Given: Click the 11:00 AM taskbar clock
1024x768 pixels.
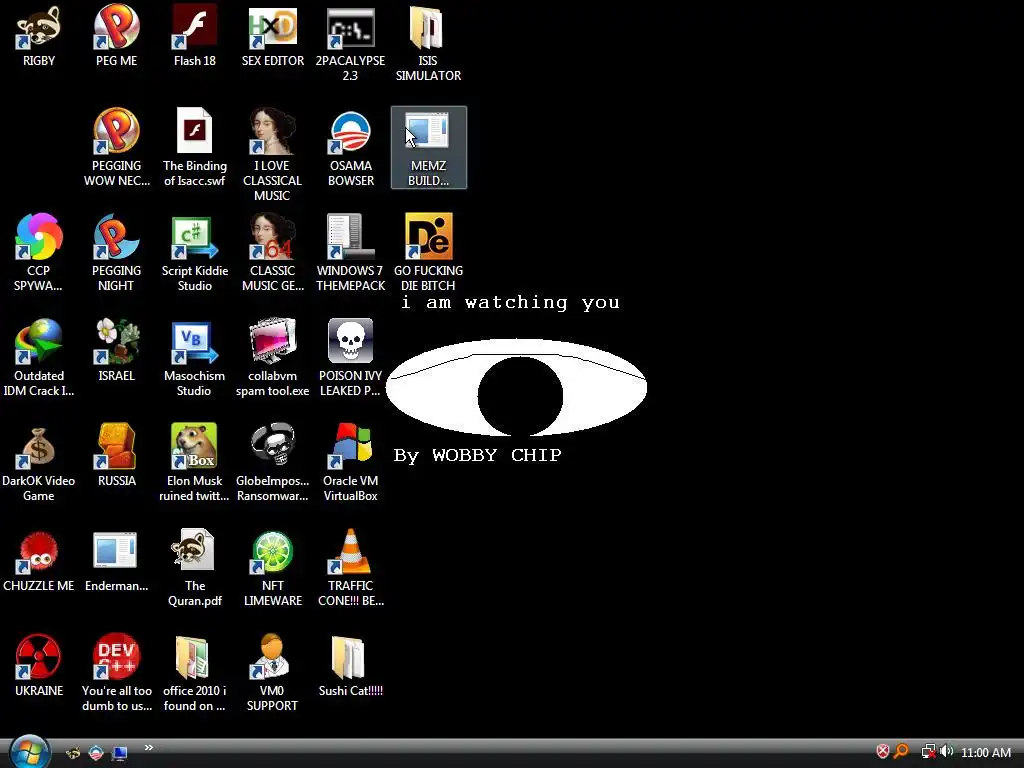Looking at the screenshot, I should (985, 752).
